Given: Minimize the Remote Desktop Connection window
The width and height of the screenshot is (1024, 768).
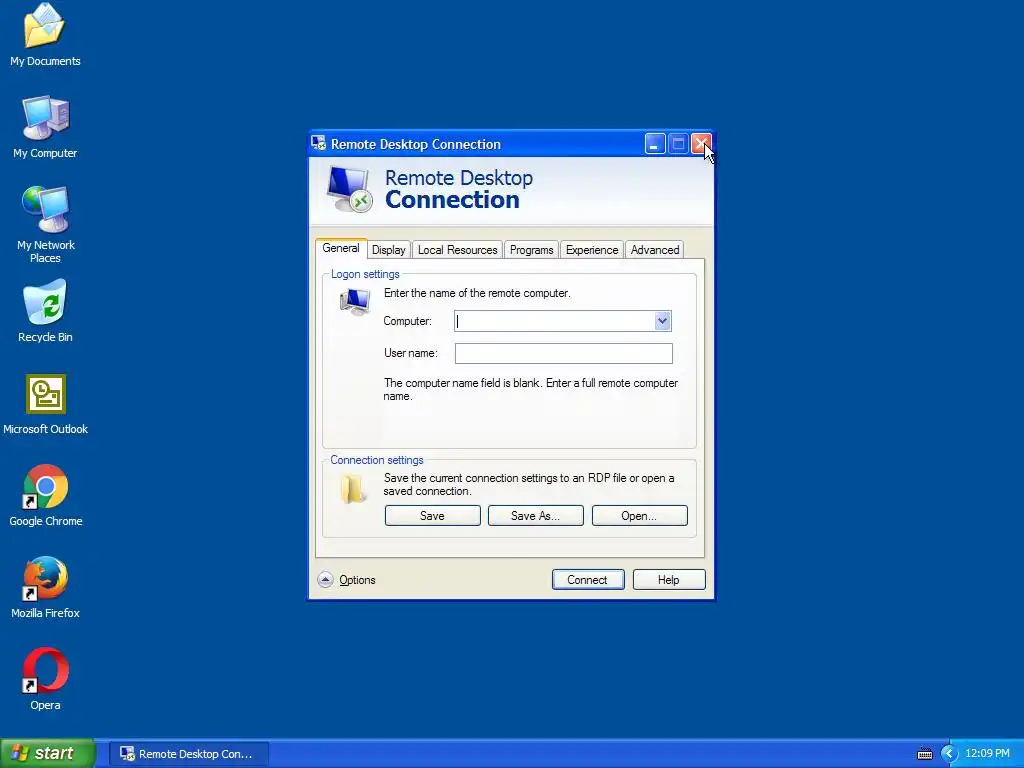Looking at the screenshot, I should [x=655, y=144].
